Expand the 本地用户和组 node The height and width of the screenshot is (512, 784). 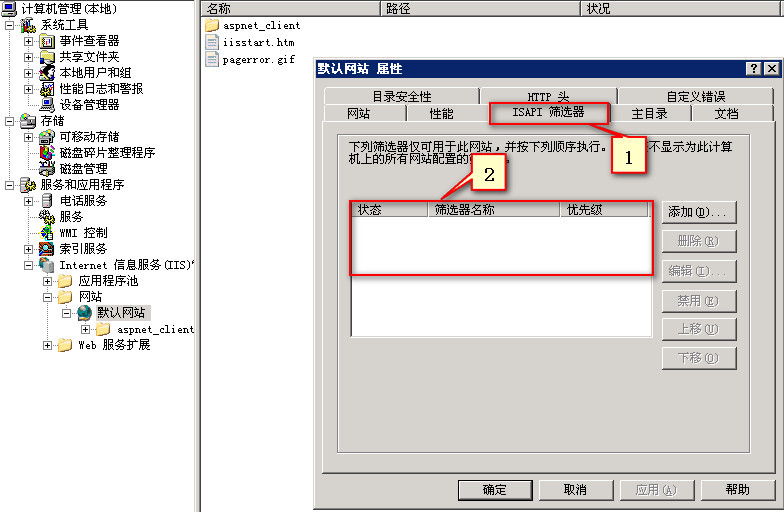[x=28, y=73]
